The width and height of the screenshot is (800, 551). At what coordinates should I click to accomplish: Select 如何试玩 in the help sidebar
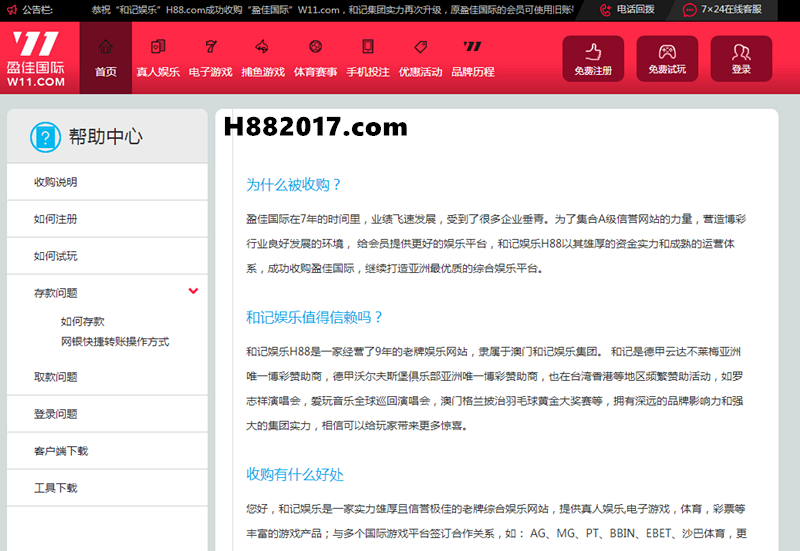[x=107, y=256]
